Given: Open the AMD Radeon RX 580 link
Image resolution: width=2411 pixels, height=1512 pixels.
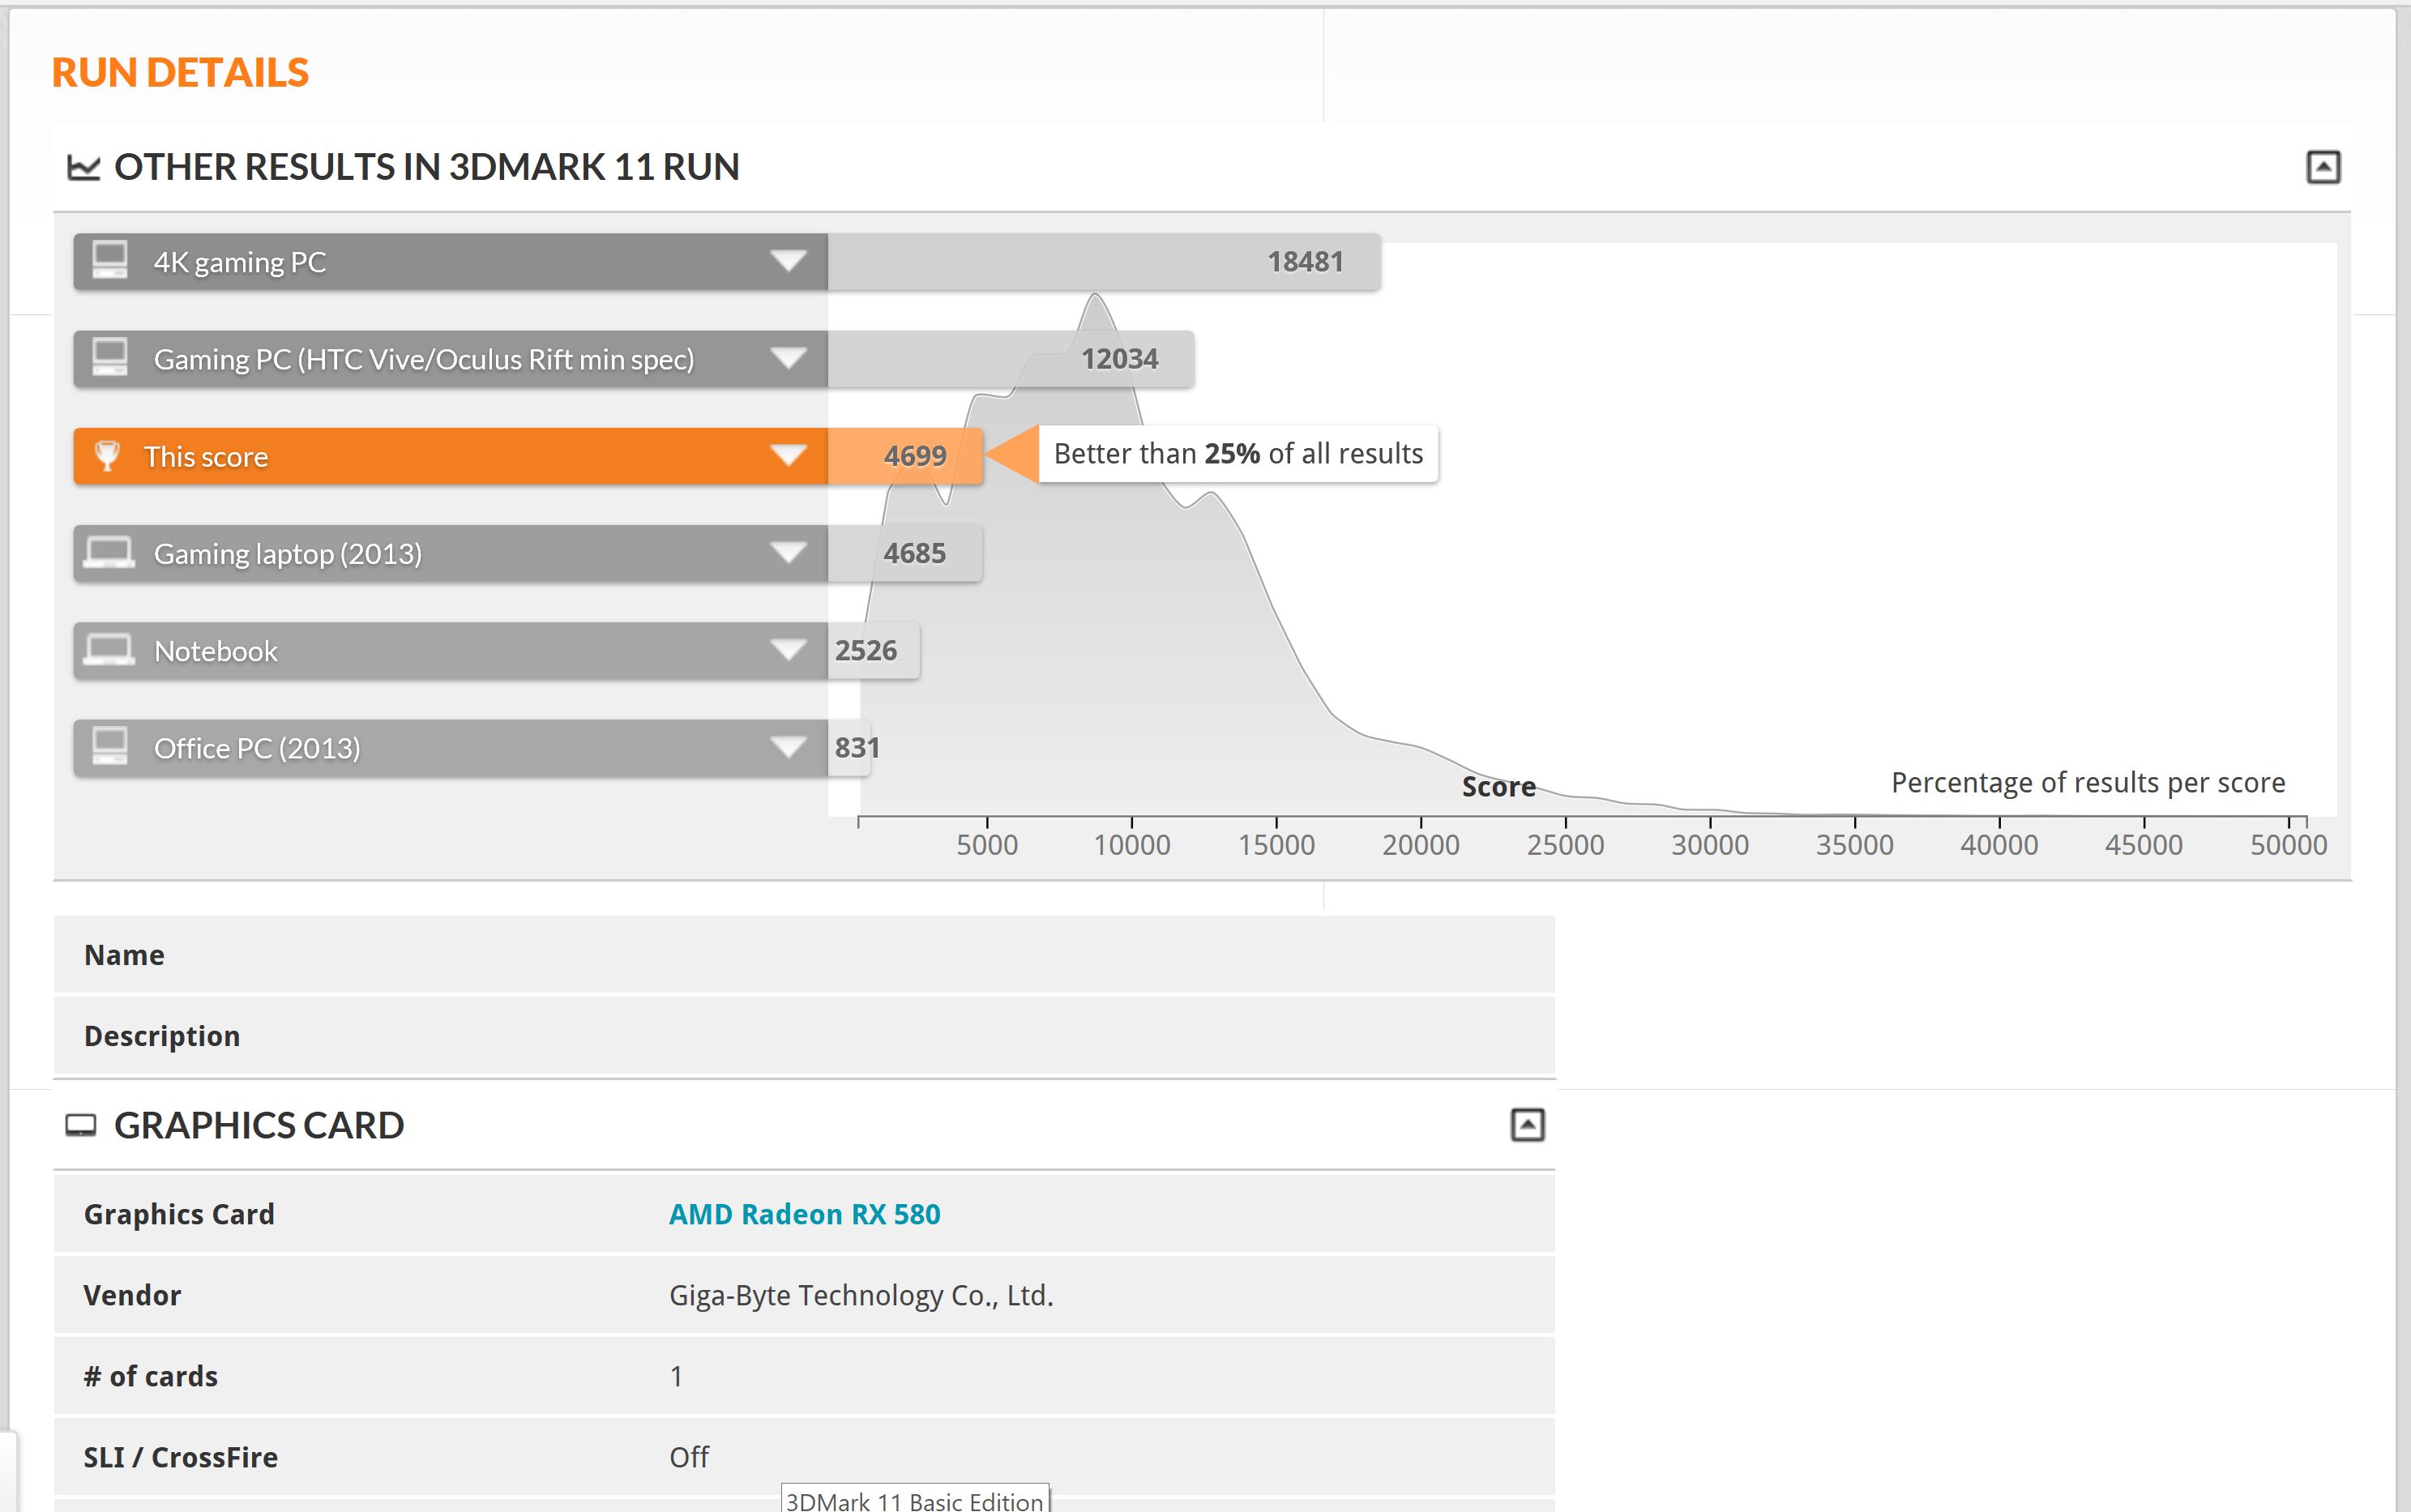Looking at the screenshot, I should click(804, 1214).
